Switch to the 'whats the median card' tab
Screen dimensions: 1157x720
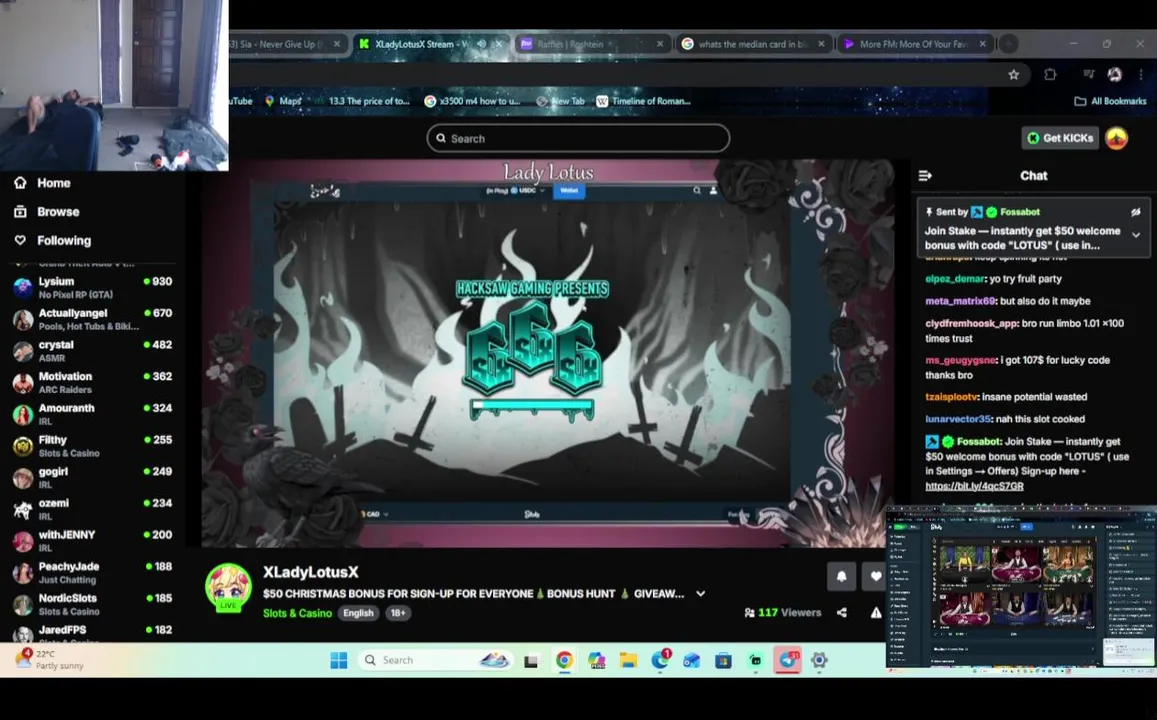click(x=753, y=44)
